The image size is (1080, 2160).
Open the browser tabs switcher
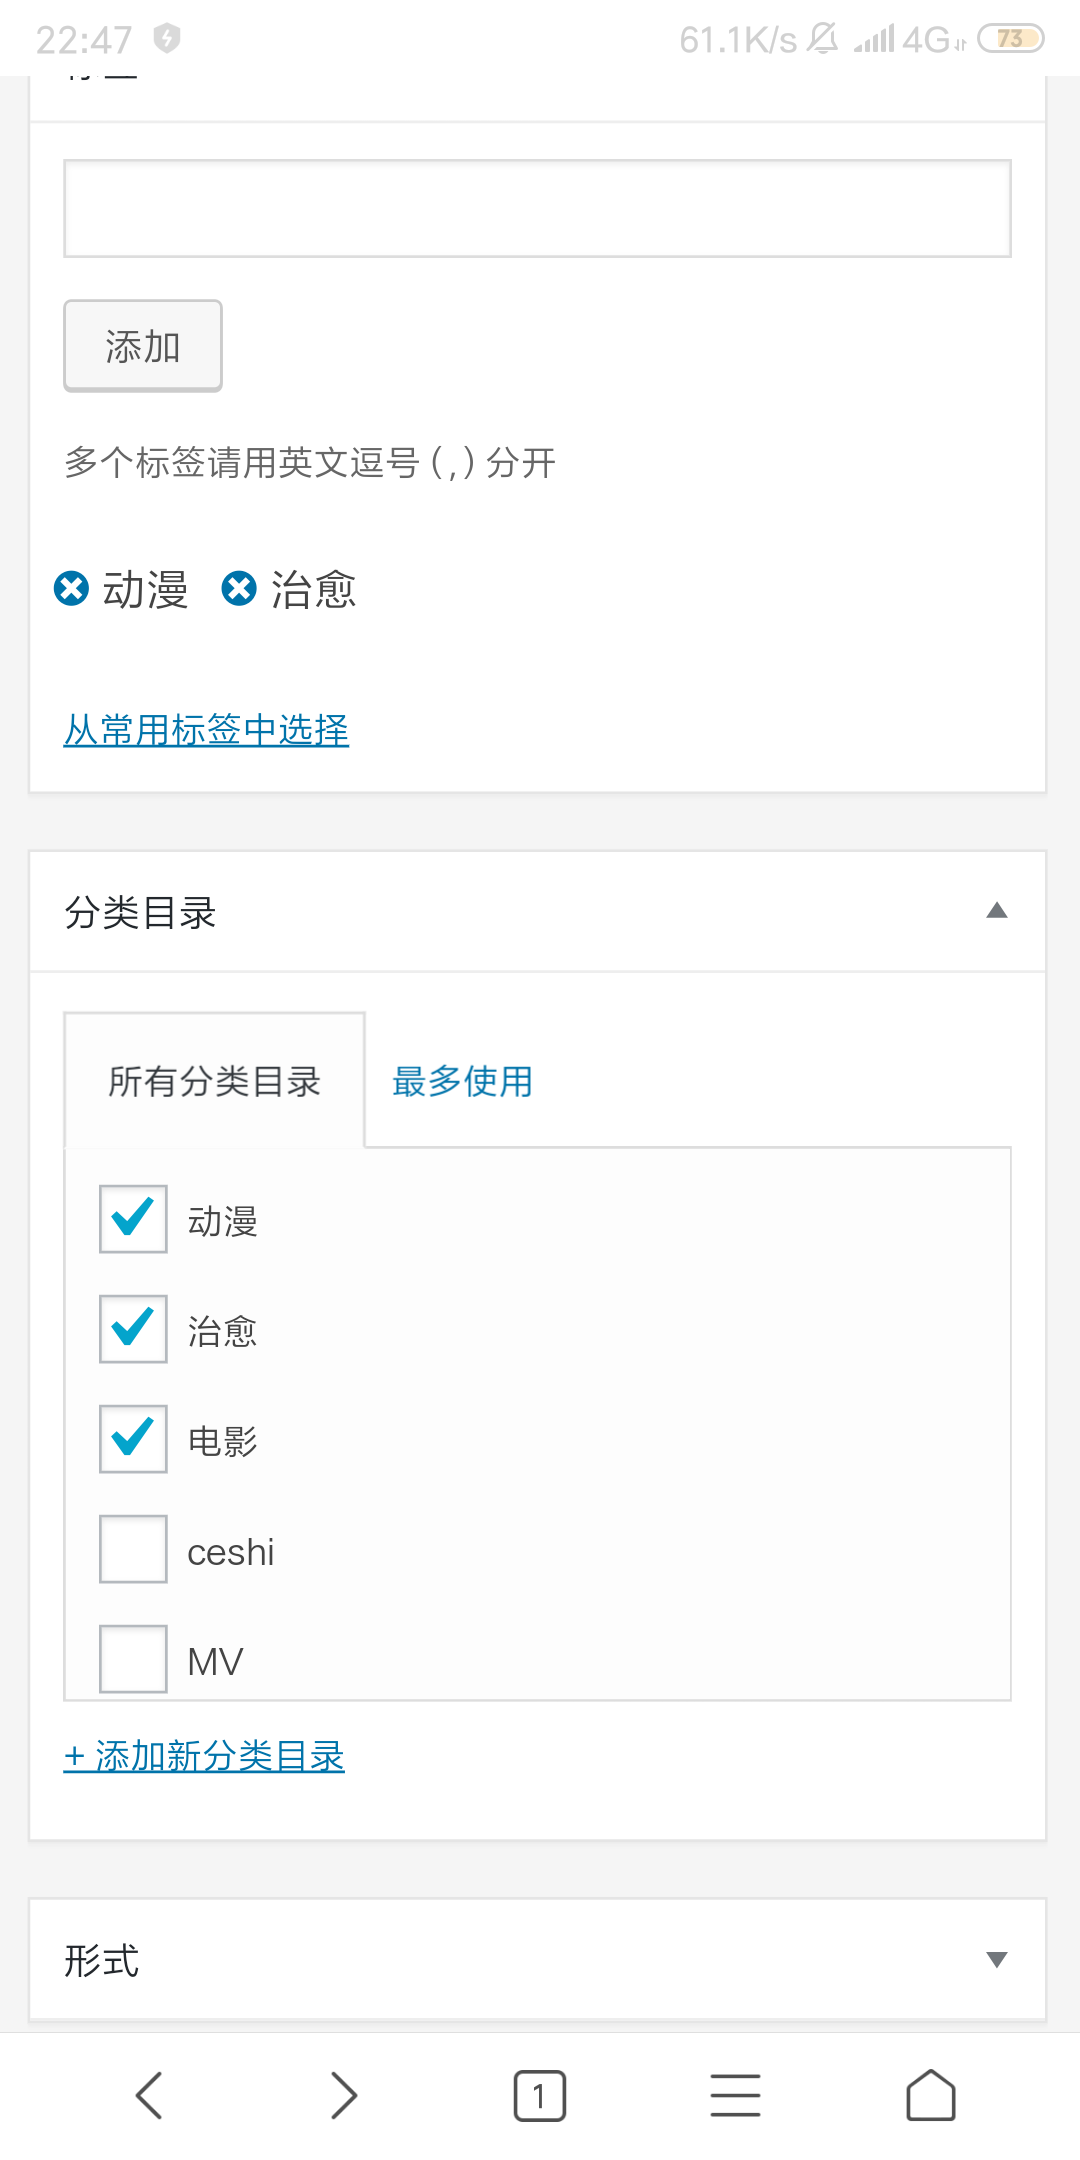[540, 2095]
